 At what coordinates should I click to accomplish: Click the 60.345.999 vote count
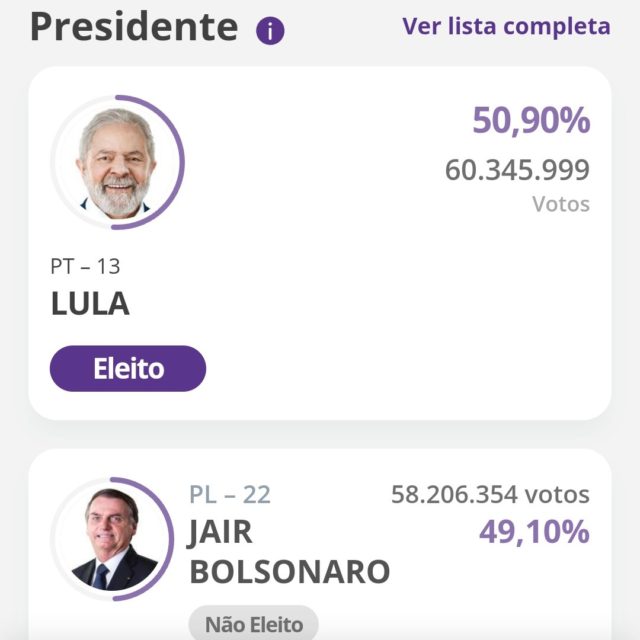pos(517,170)
